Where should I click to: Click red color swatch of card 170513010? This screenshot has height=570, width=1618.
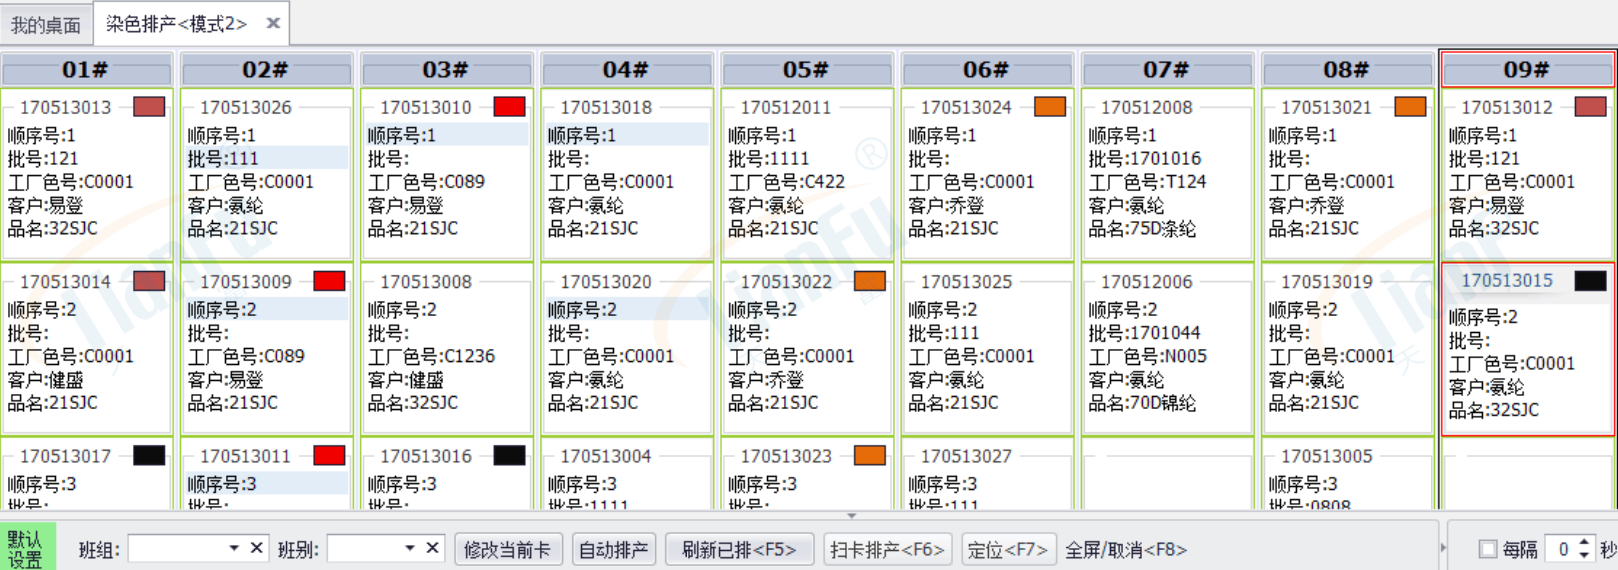[x=509, y=107]
